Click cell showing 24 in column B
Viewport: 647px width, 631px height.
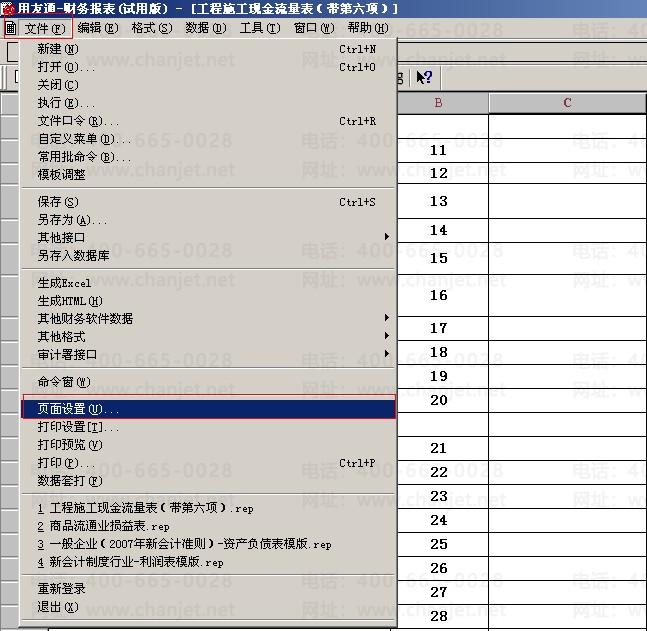point(442,520)
